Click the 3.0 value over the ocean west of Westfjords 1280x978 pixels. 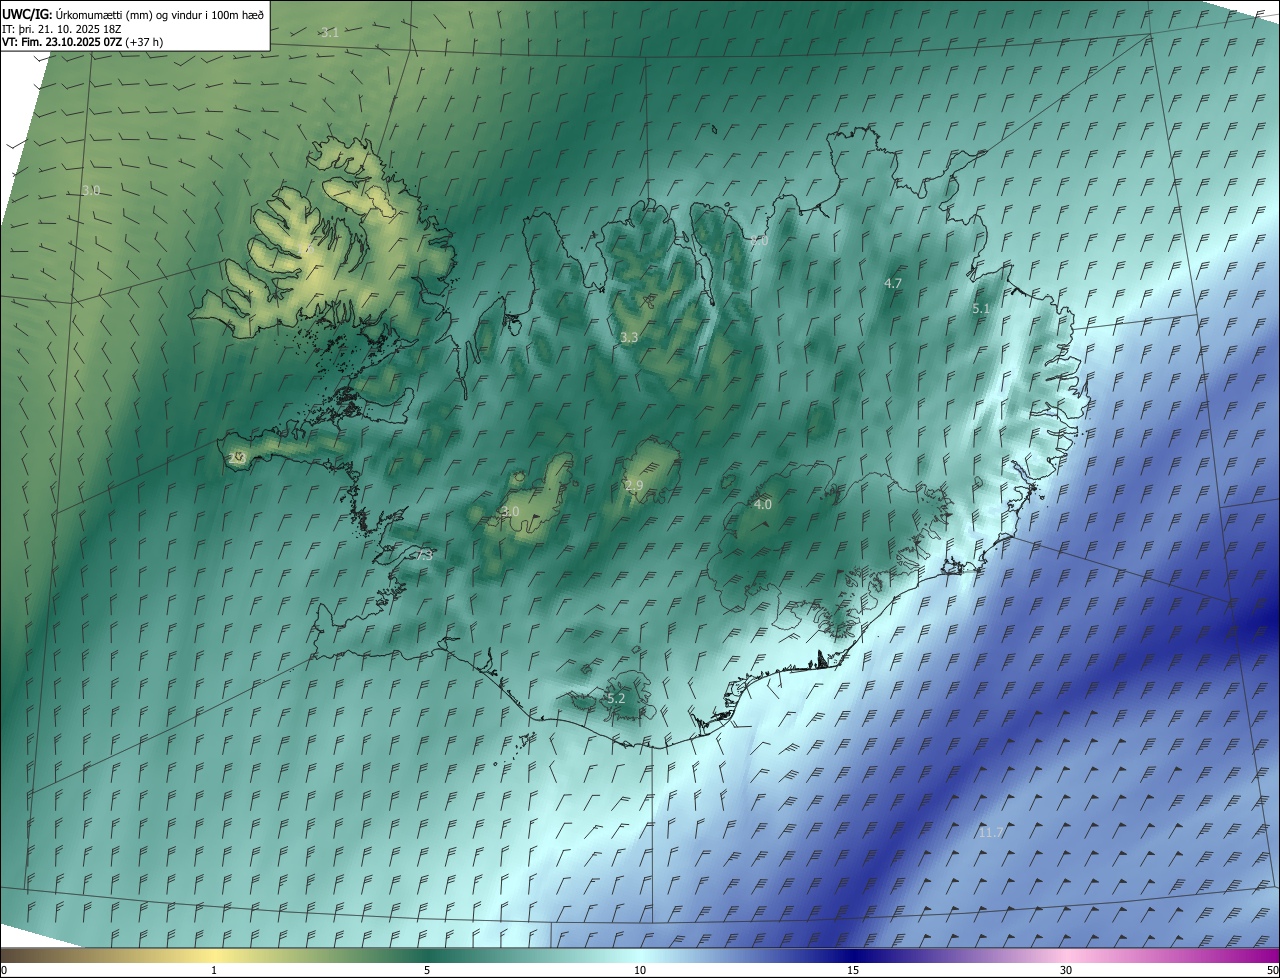coord(91,190)
